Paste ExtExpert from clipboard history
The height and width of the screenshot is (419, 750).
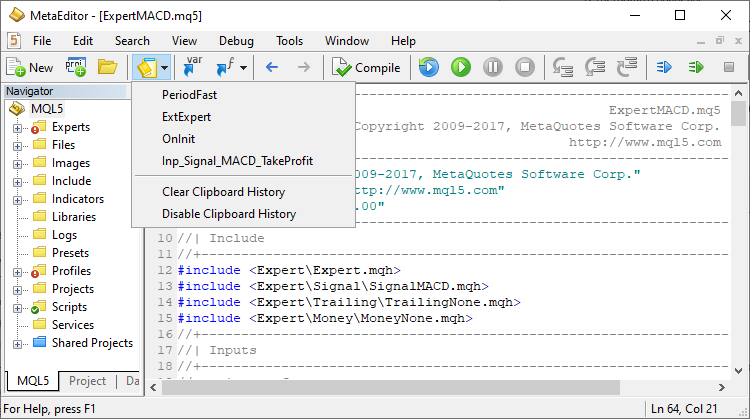point(243,117)
